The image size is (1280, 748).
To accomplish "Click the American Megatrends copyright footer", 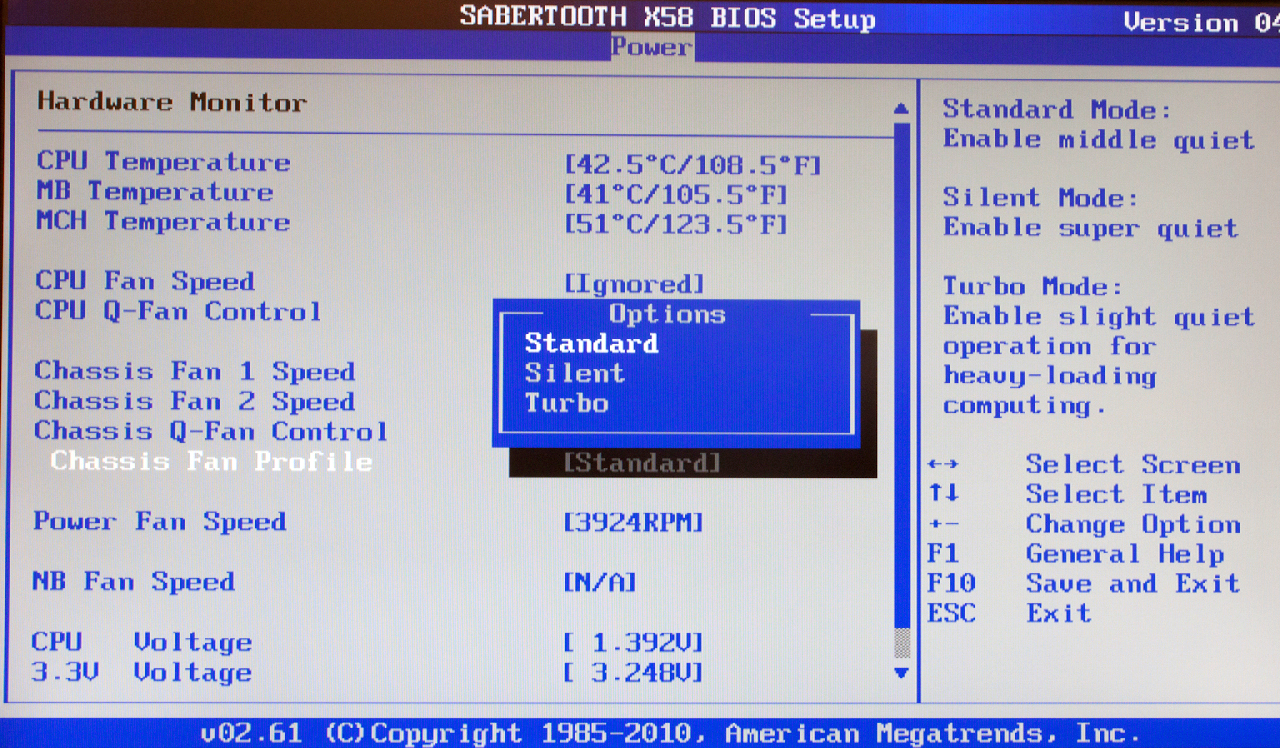I will [x=670, y=733].
